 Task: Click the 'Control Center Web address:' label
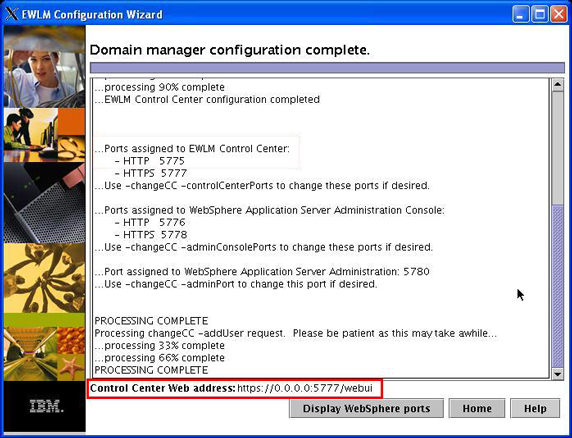[x=163, y=388]
